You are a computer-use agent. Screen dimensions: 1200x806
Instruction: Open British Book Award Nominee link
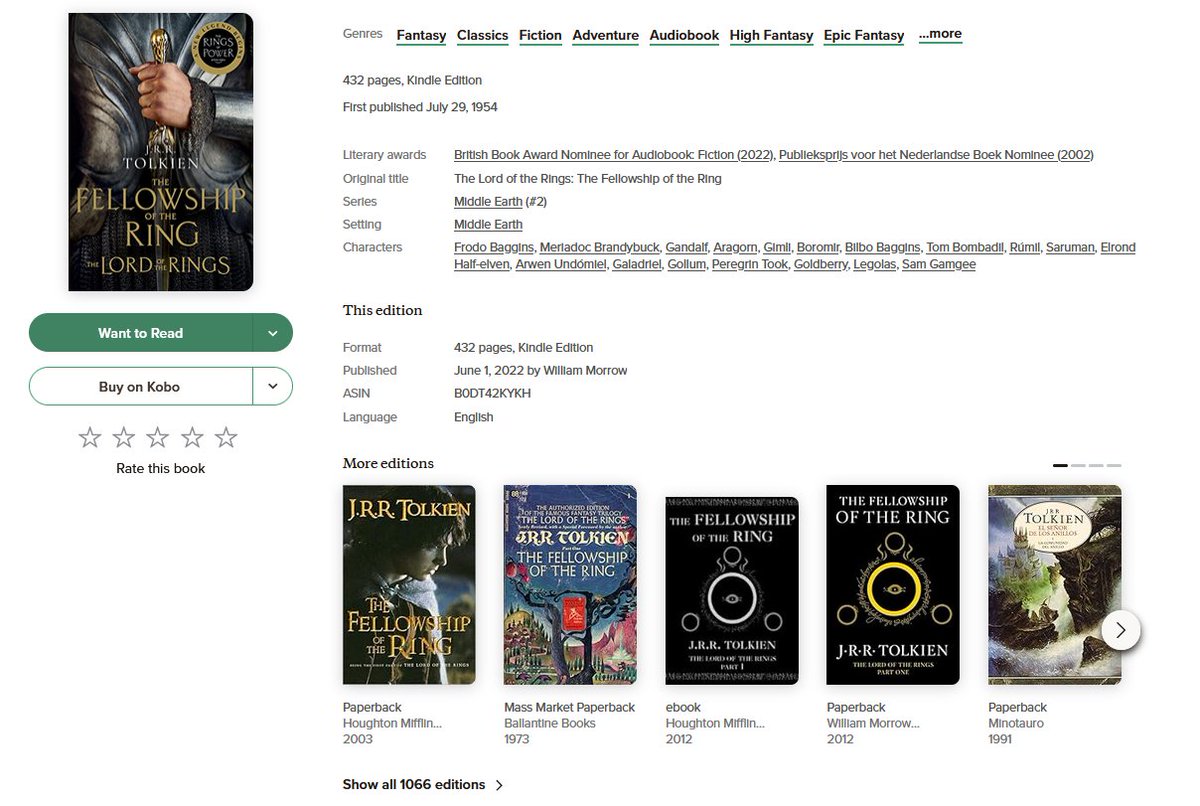coord(614,155)
